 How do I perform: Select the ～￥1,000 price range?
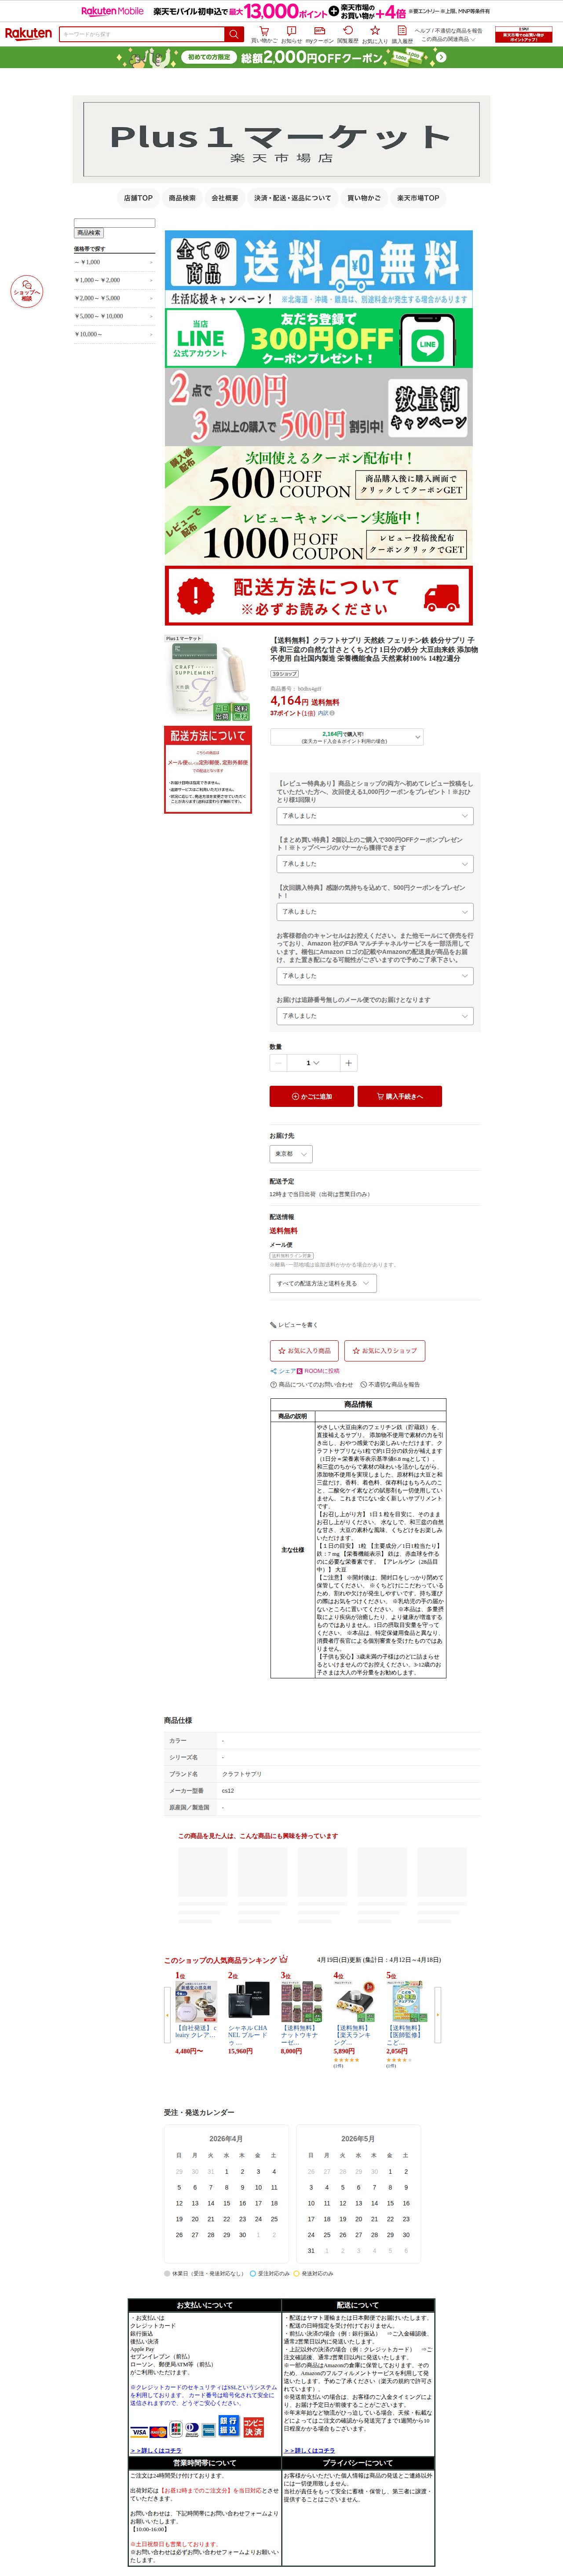(114, 262)
